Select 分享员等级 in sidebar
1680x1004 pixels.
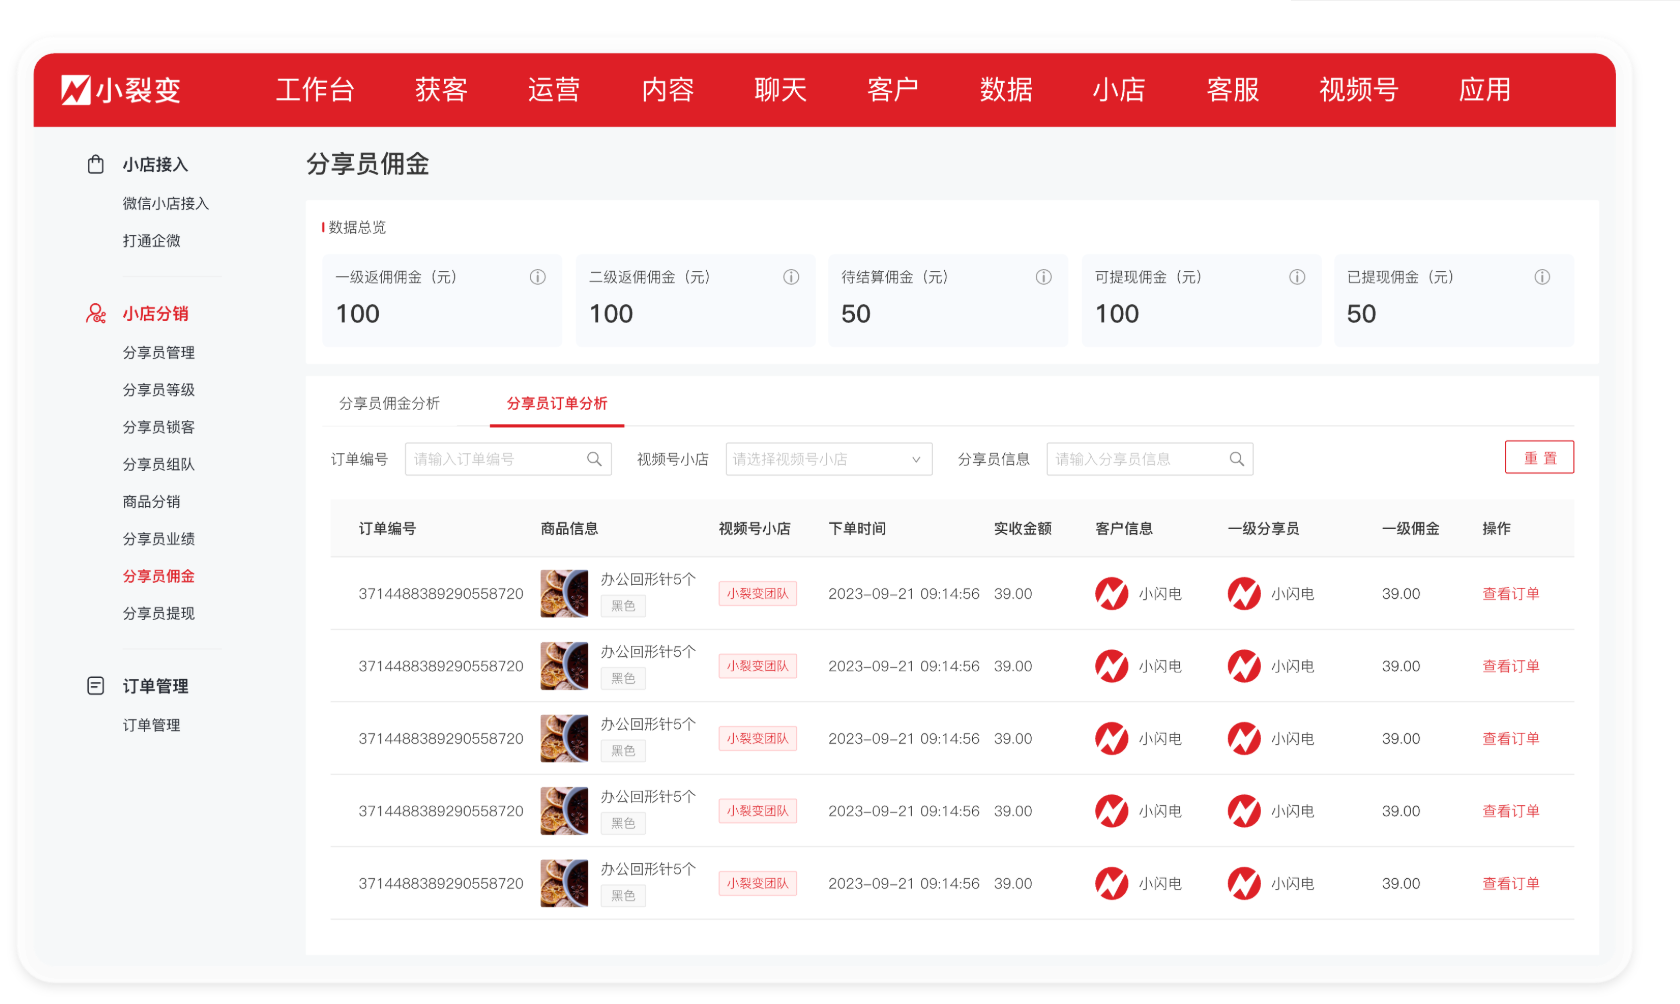pyautogui.click(x=159, y=389)
